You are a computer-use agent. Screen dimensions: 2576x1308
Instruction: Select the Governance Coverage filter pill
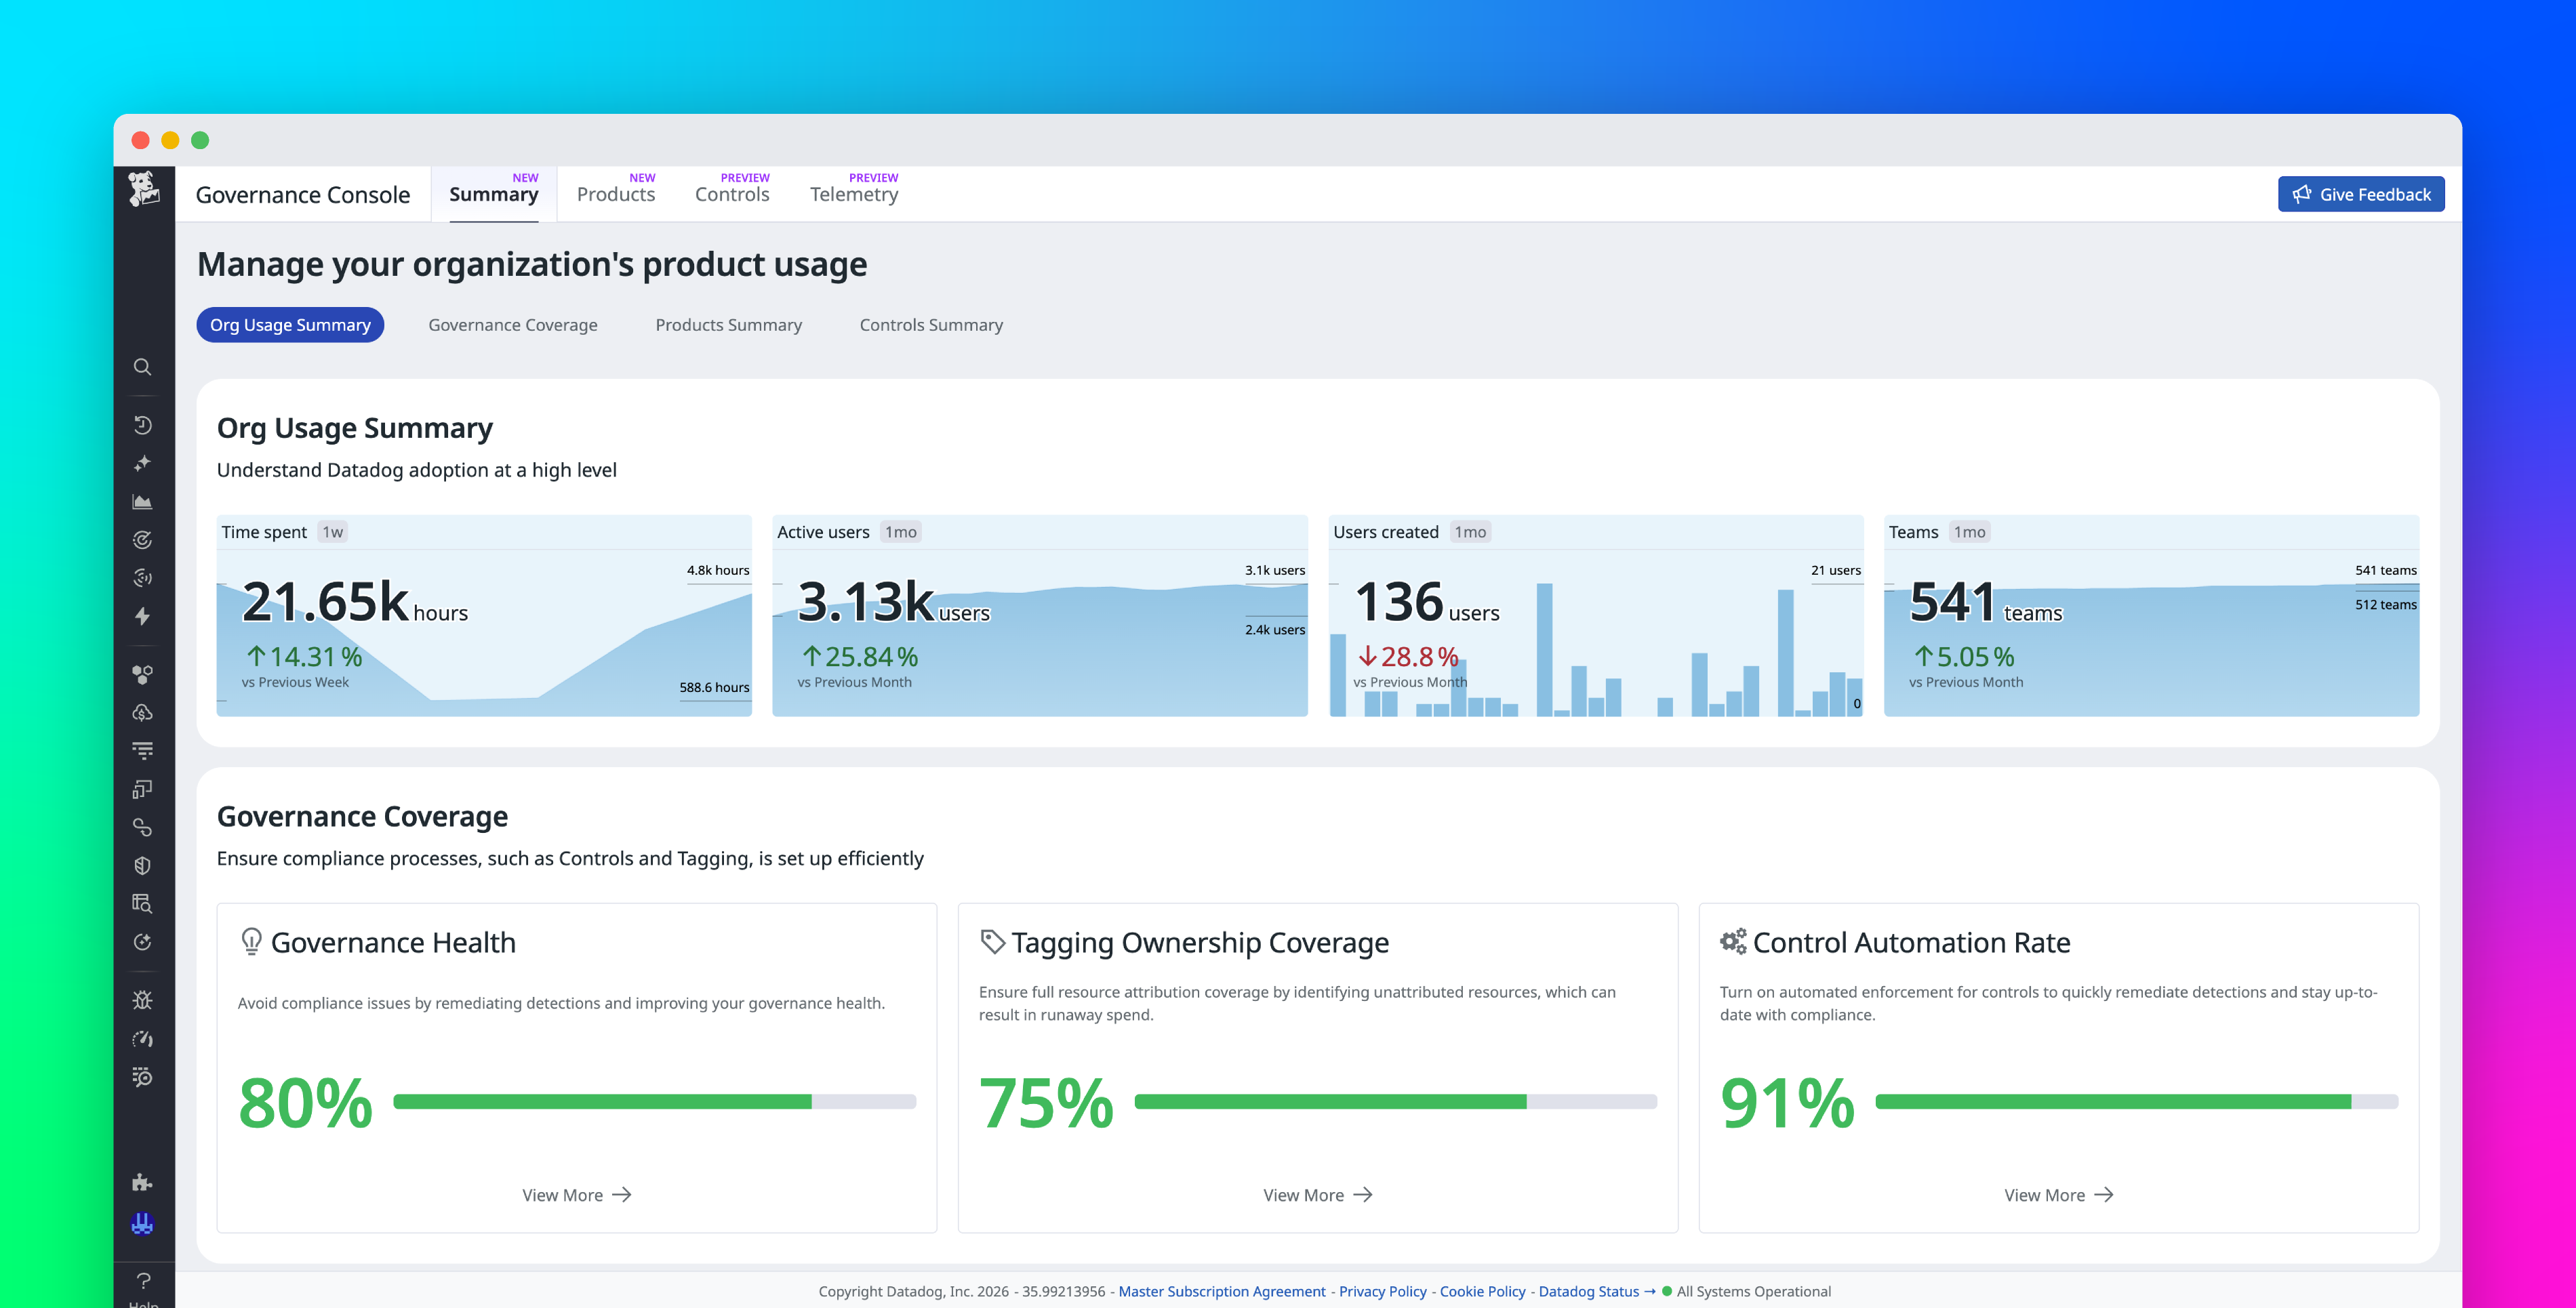(512, 324)
